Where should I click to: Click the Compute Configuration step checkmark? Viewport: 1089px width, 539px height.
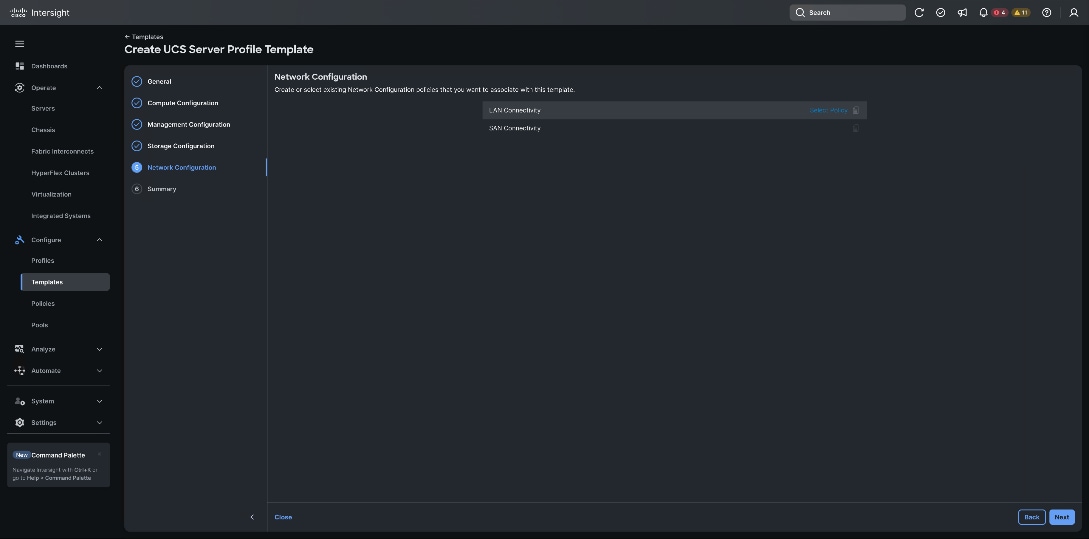point(137,103)
